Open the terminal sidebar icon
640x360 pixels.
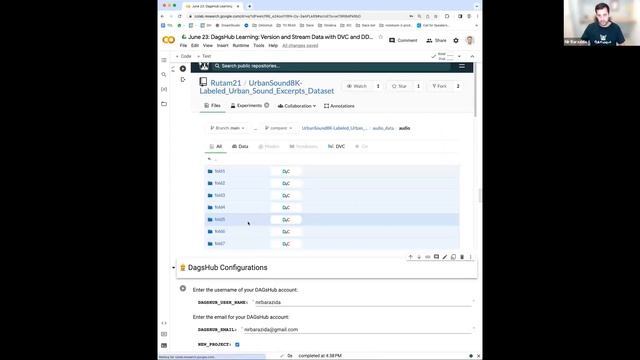pos(164,345)
